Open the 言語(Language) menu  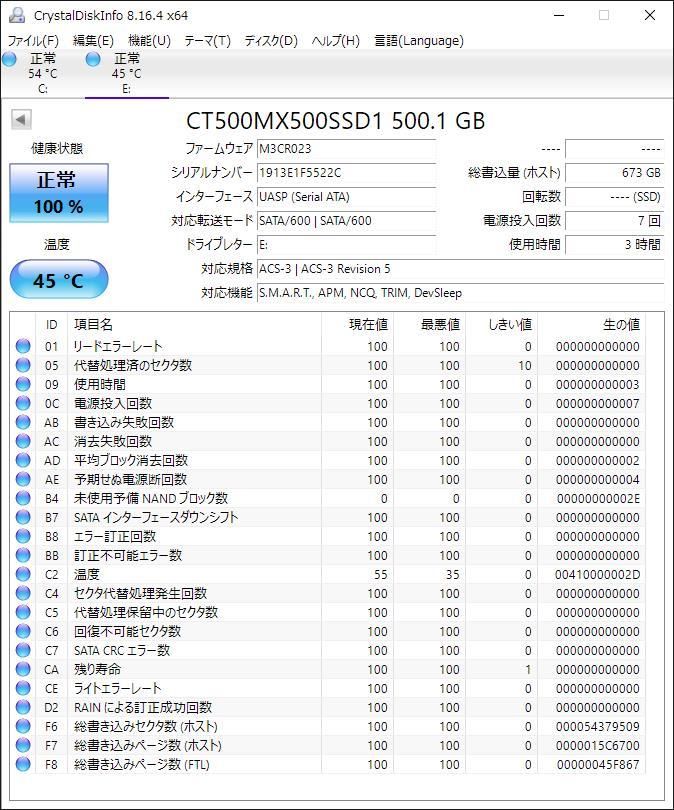tap(419, 40)
